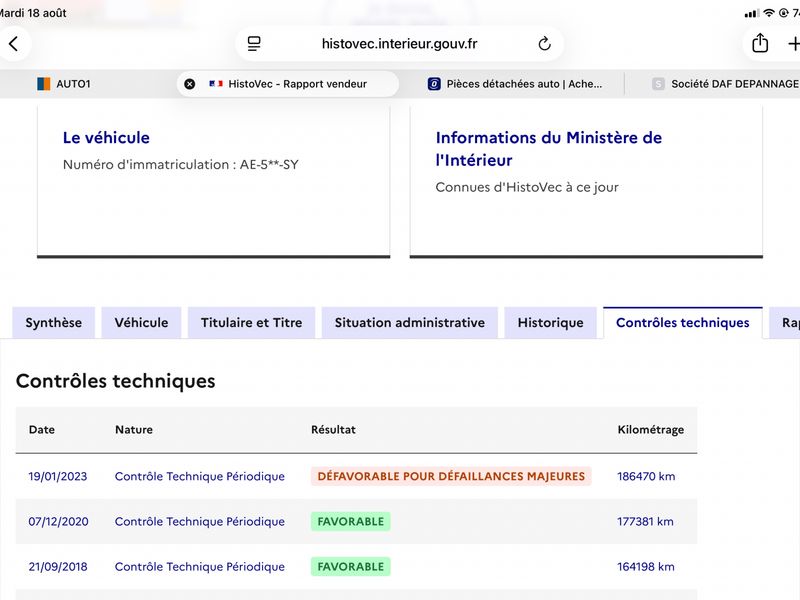Viewport: 800px width, 600px height.
Task: Click the date 19/01/2023
Action: [x=58, y=477]
